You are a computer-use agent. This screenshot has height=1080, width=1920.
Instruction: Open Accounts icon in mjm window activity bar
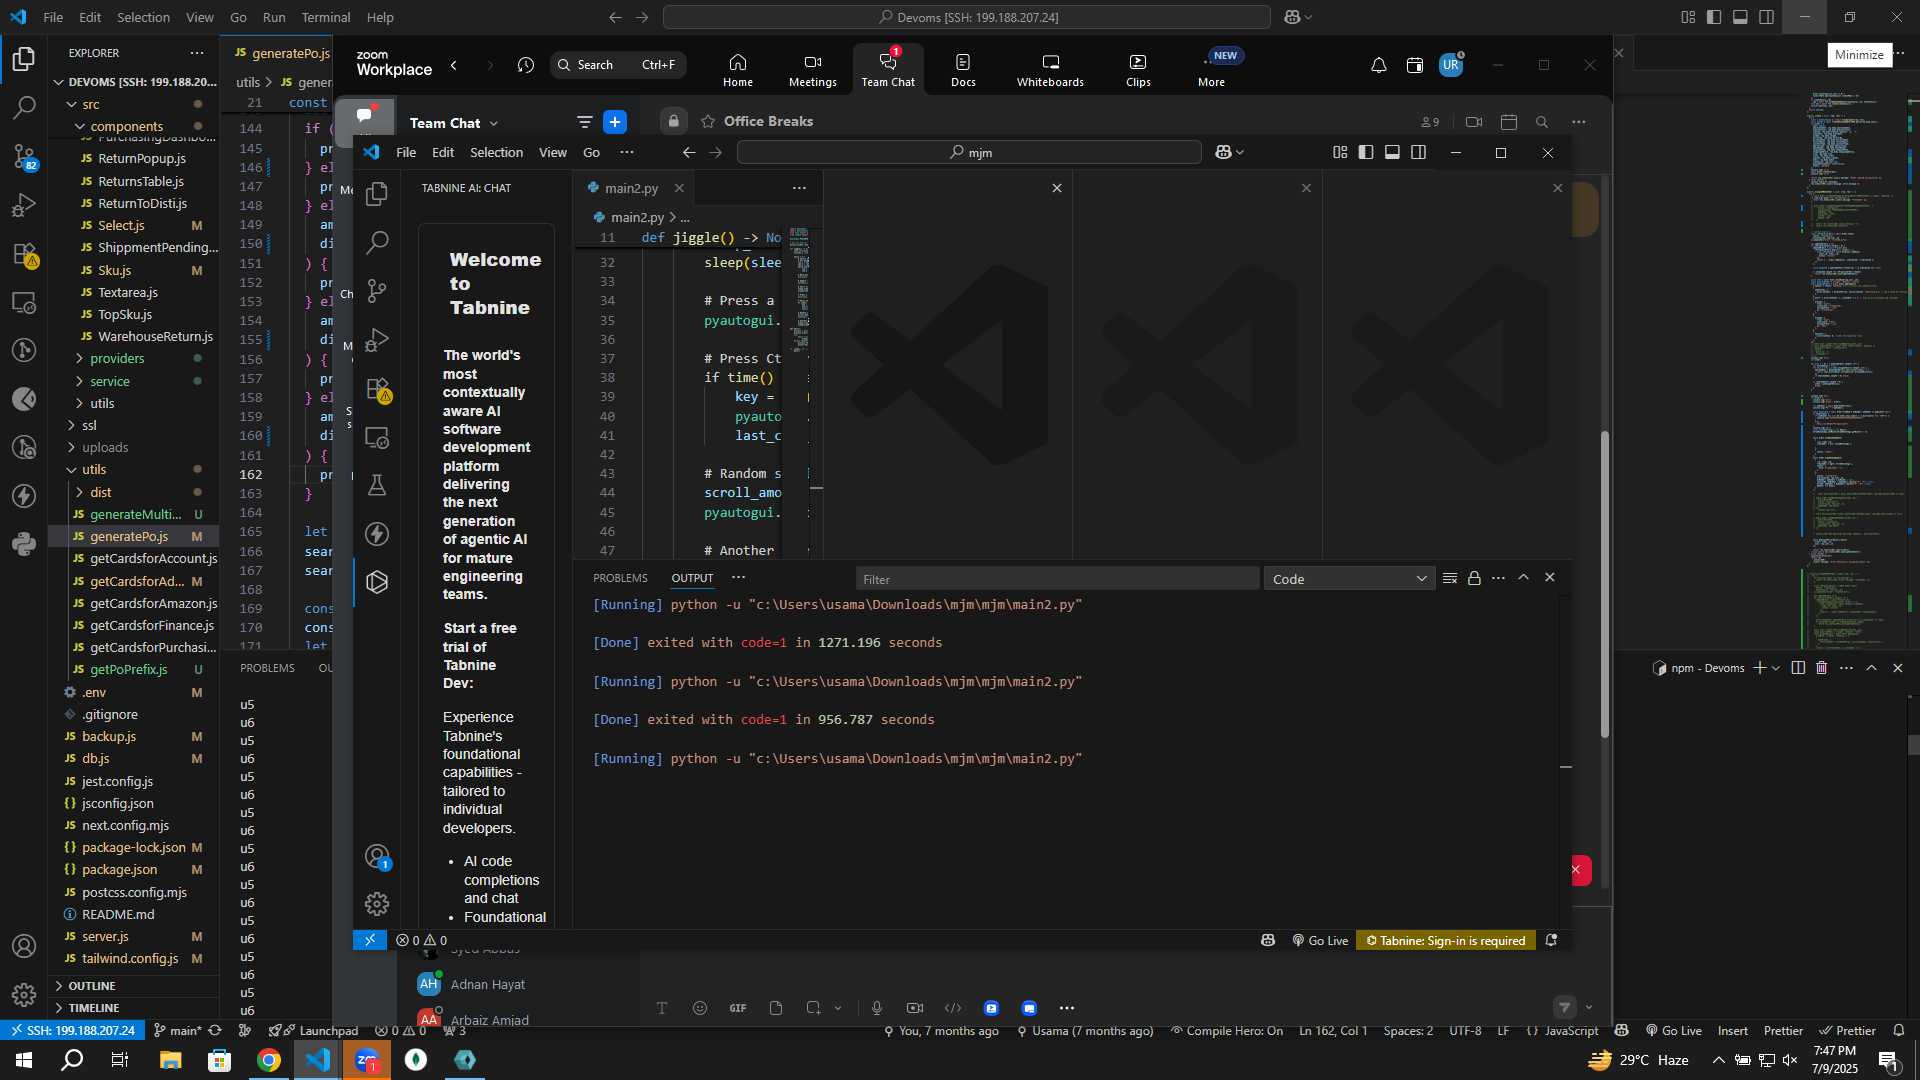pyautogui.click(x=377, y=857)
